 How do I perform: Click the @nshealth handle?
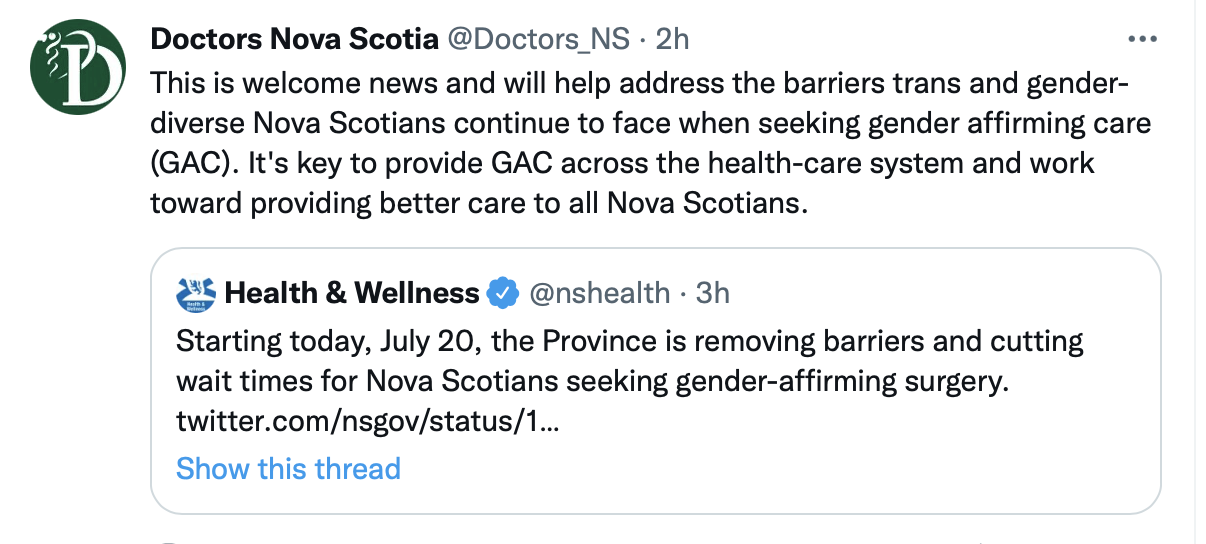(599, 293)
